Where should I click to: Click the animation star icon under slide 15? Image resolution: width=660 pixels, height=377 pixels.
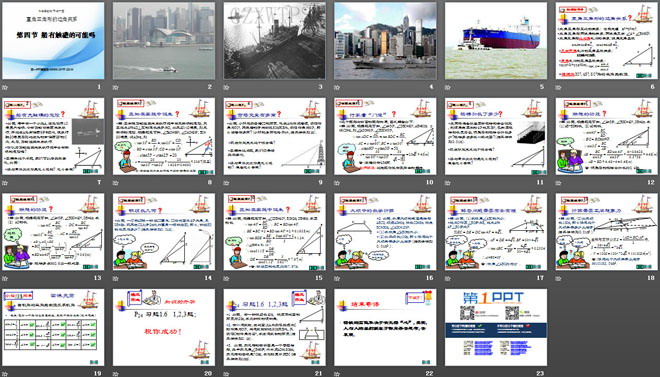[226, 278]
